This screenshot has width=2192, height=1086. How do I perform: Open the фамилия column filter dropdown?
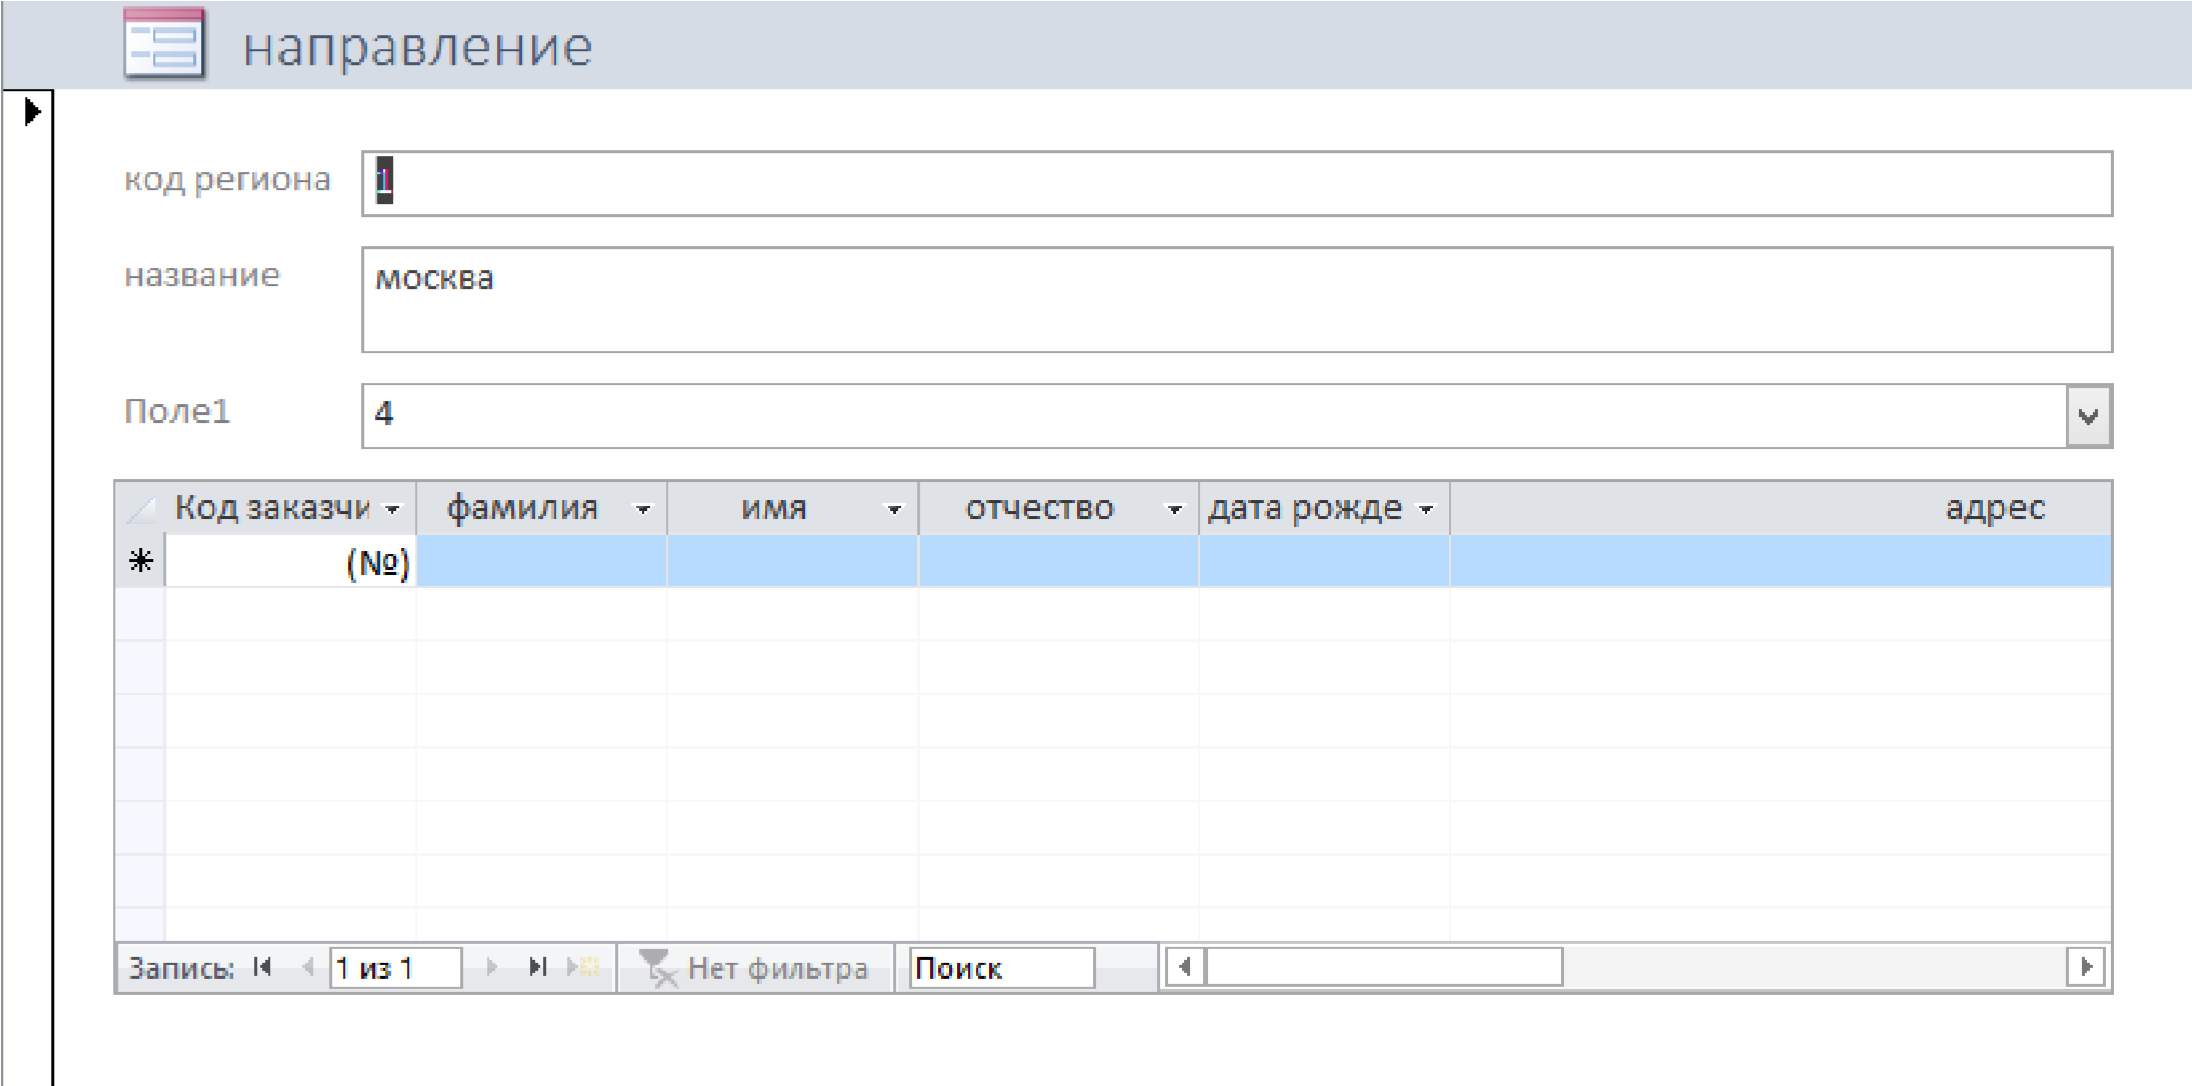(643, 510)
